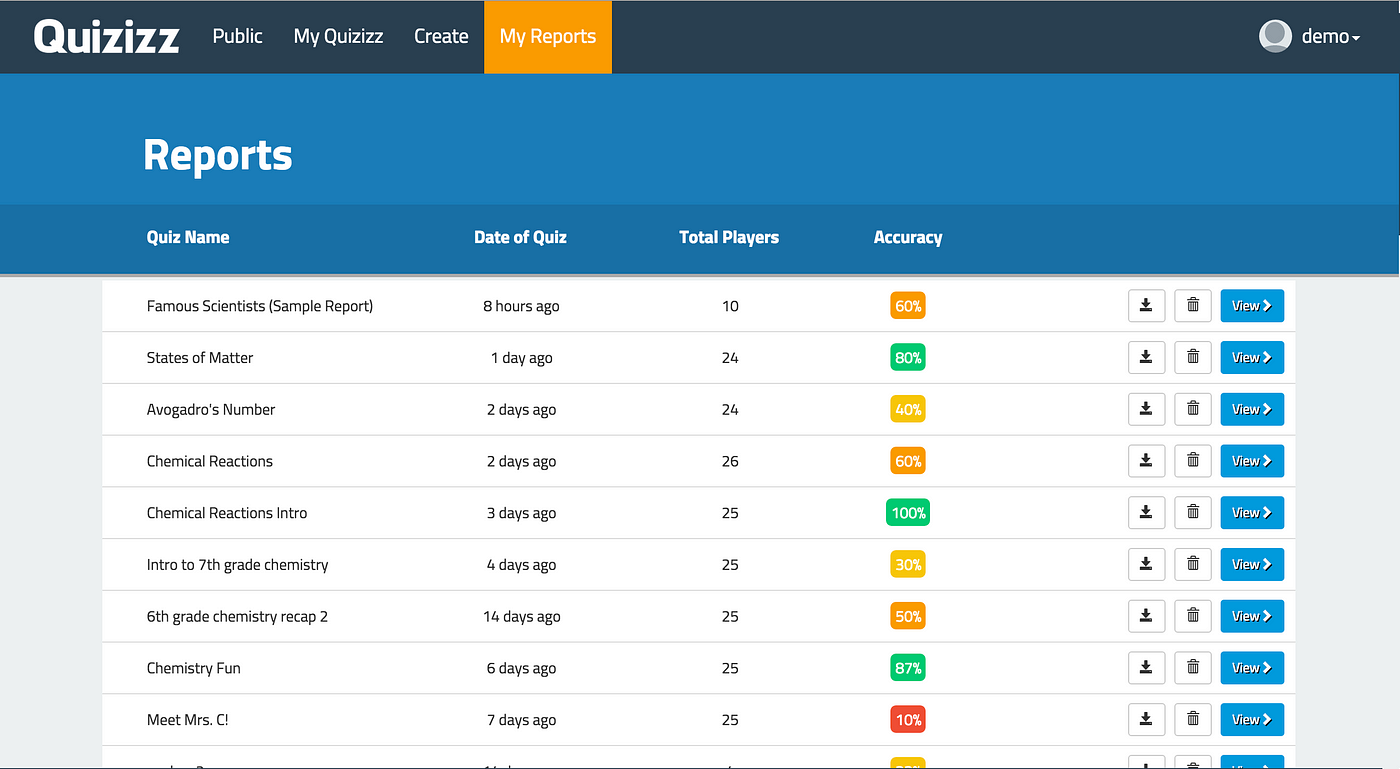Click the 'States of Matter' quiz name
Viewport: 1400px width, 769px height.
pyautogui.click(x=200, y=357)
